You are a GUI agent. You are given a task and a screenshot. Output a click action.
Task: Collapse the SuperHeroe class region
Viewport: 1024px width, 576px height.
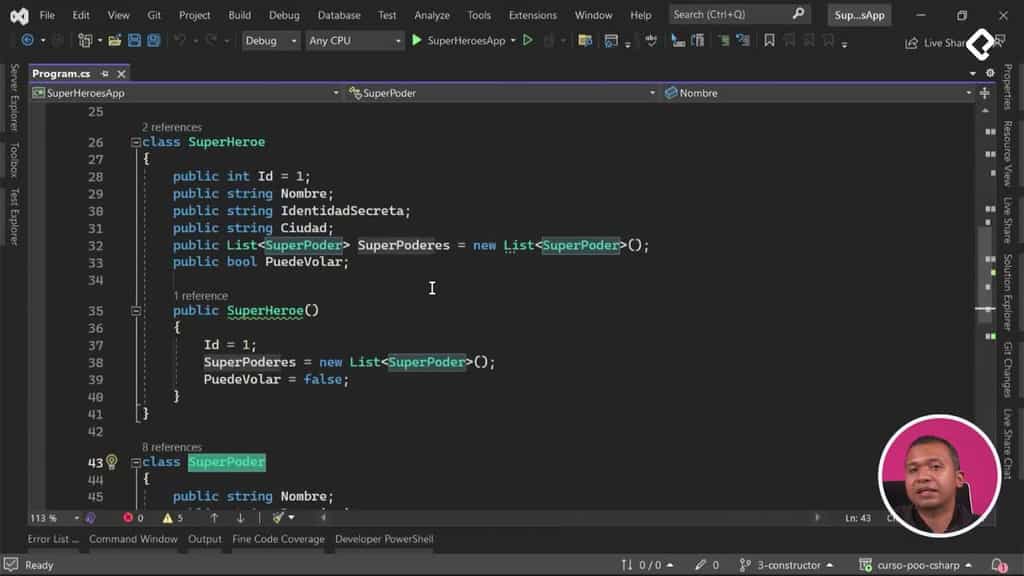pos(136,142)
